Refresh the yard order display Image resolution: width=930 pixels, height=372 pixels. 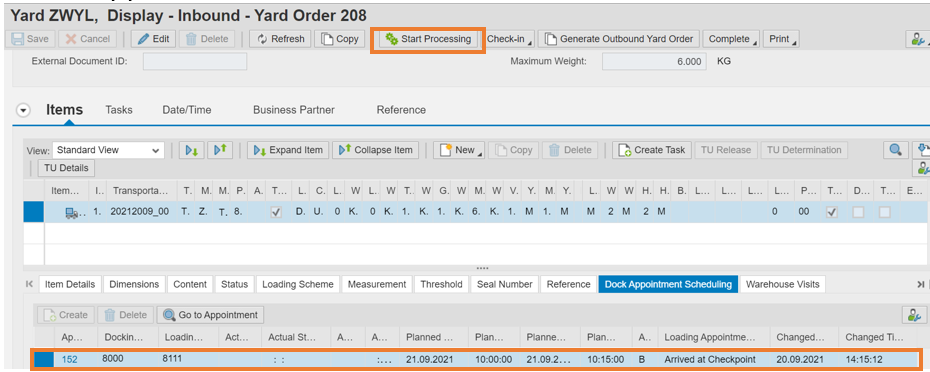(281, 39)
